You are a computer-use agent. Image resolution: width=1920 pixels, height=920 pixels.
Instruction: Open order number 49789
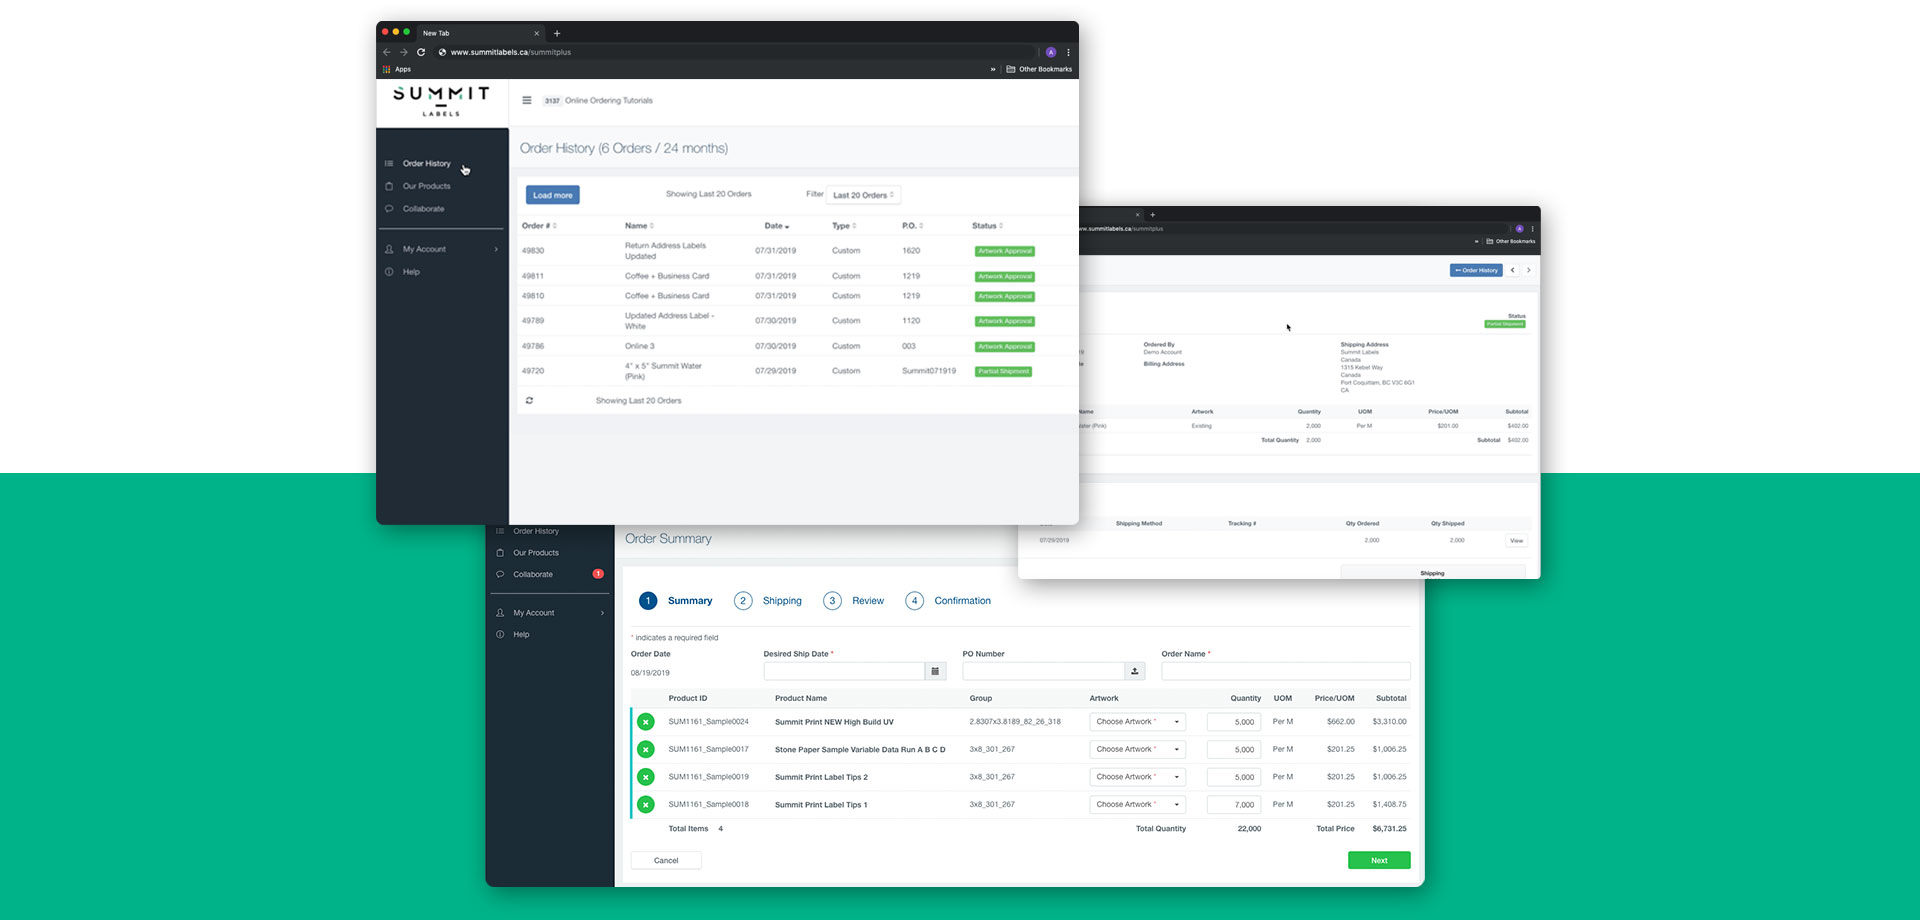click(533, 321)
